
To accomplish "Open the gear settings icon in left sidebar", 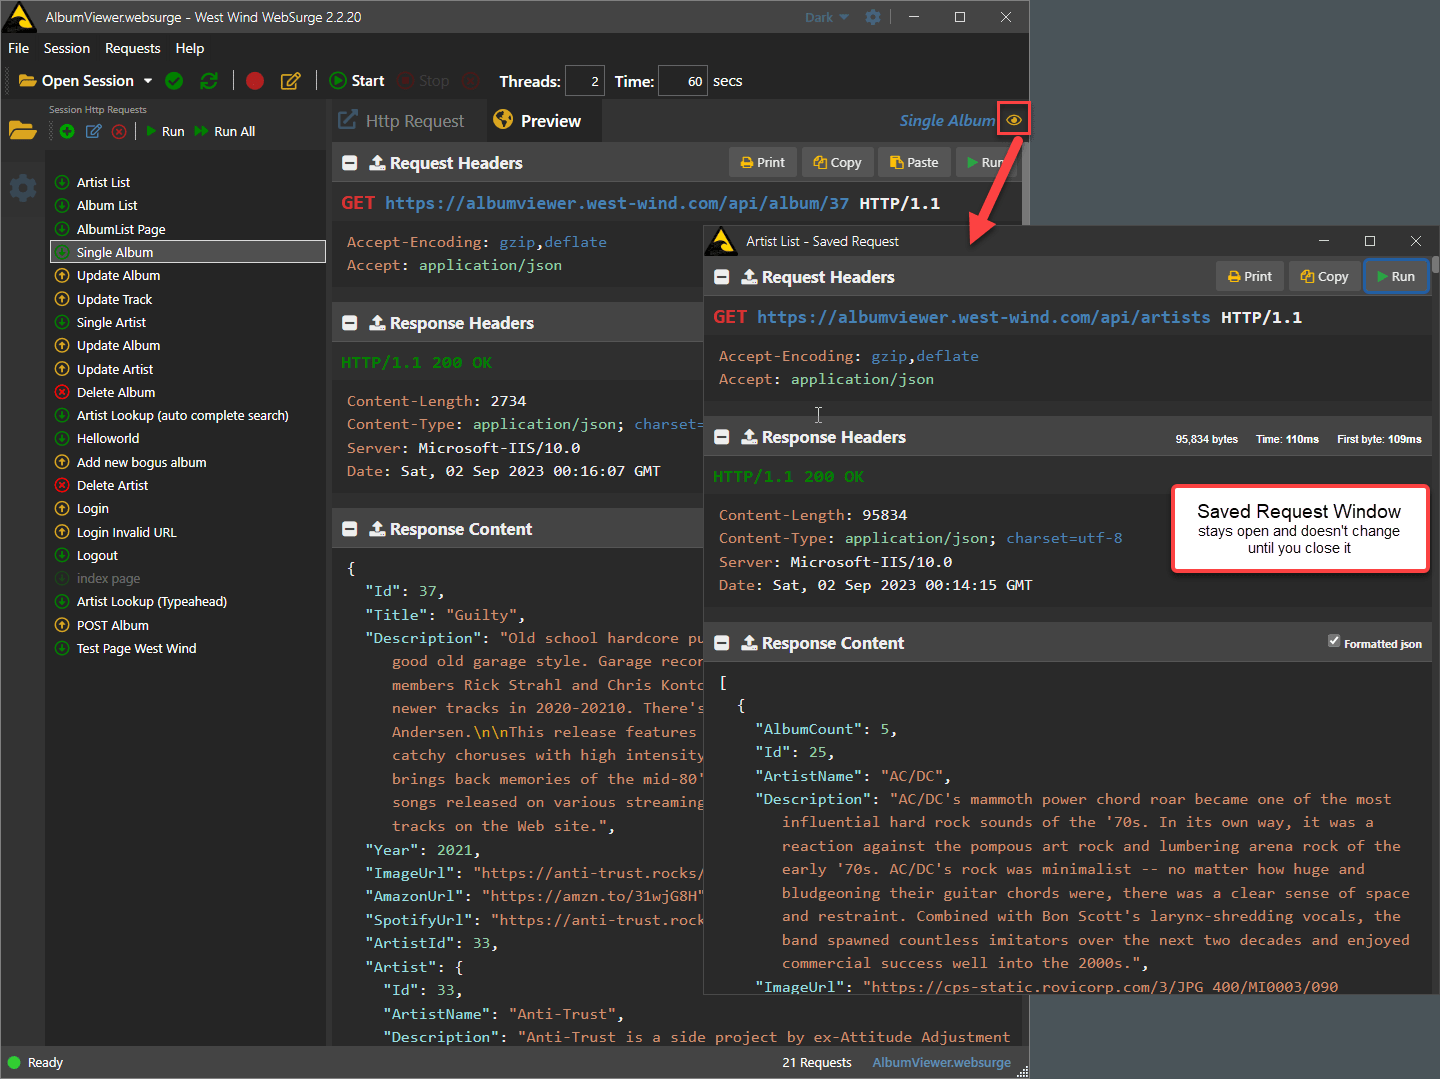I will [x=23, y=187].
